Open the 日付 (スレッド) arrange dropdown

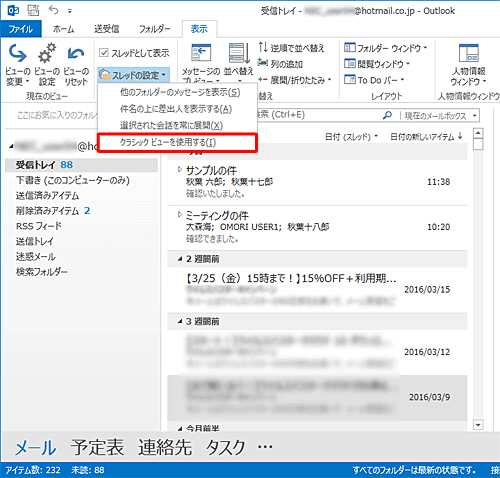(x=351, y=137)
